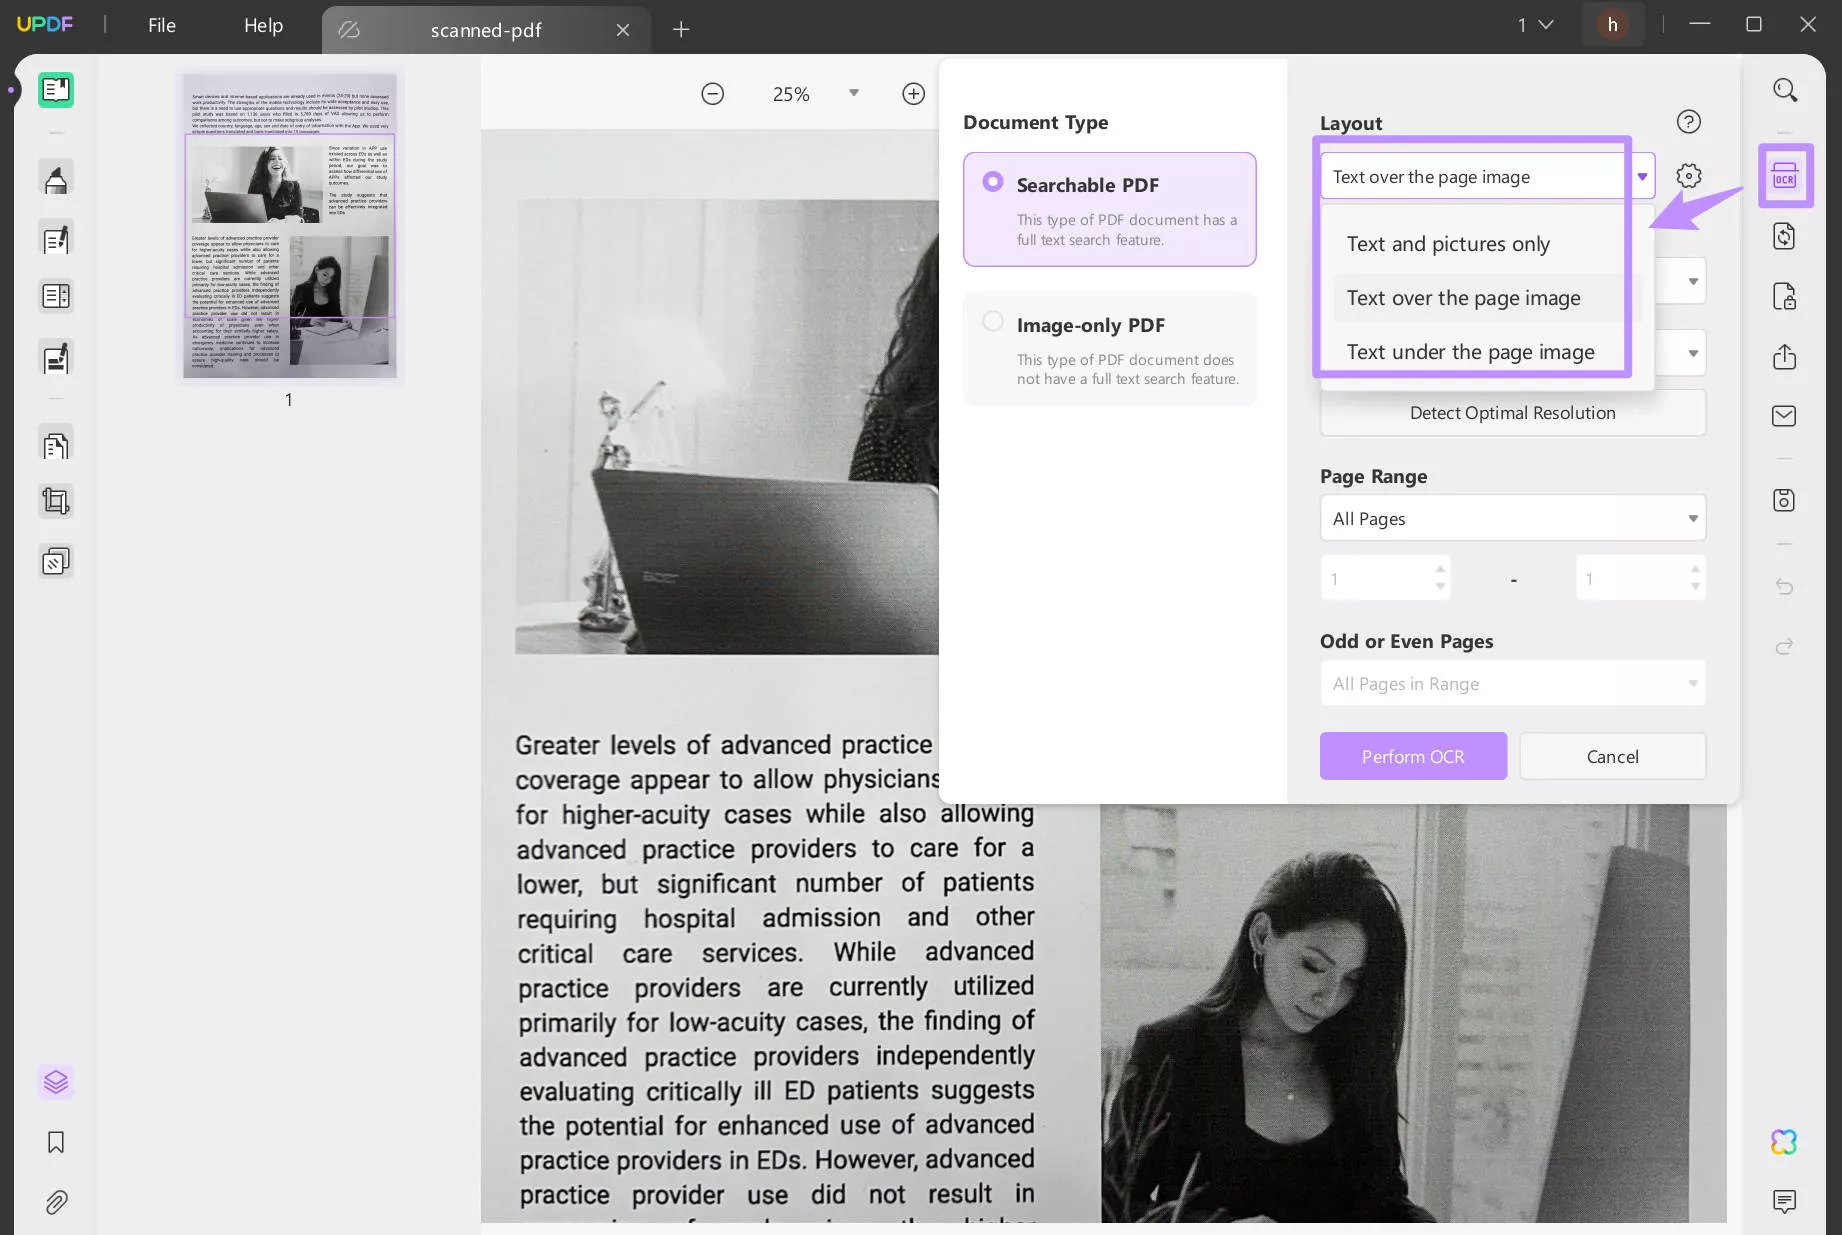Open the Help menu
Image resolution: width=1842 pixels, height=1235 pixels.
(x=263, y=26)
